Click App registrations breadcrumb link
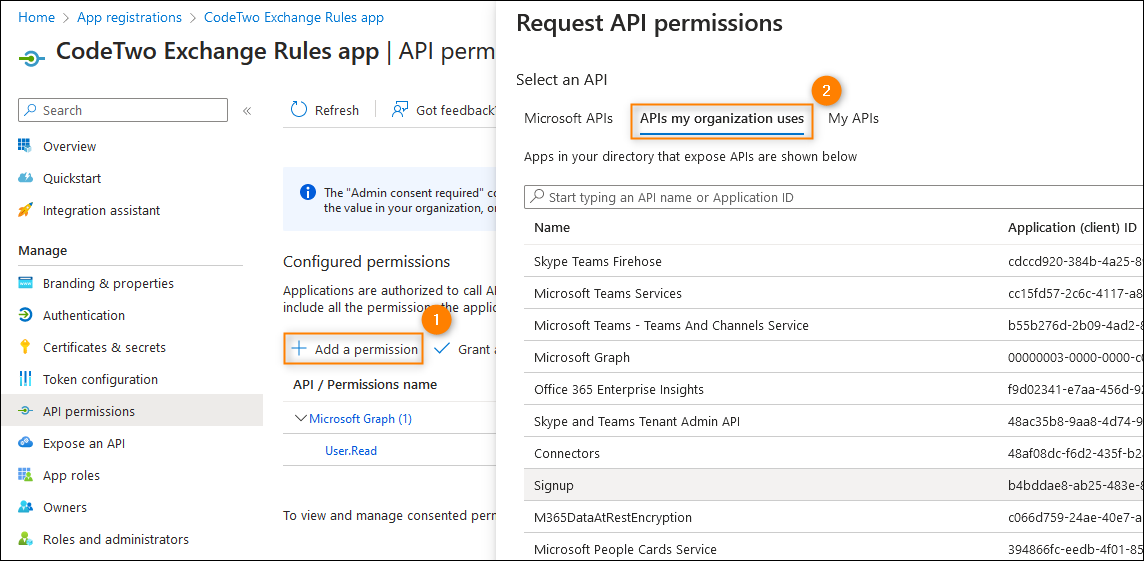The image size is (1144, 561). pyautogui.click(x=129, y=17)
